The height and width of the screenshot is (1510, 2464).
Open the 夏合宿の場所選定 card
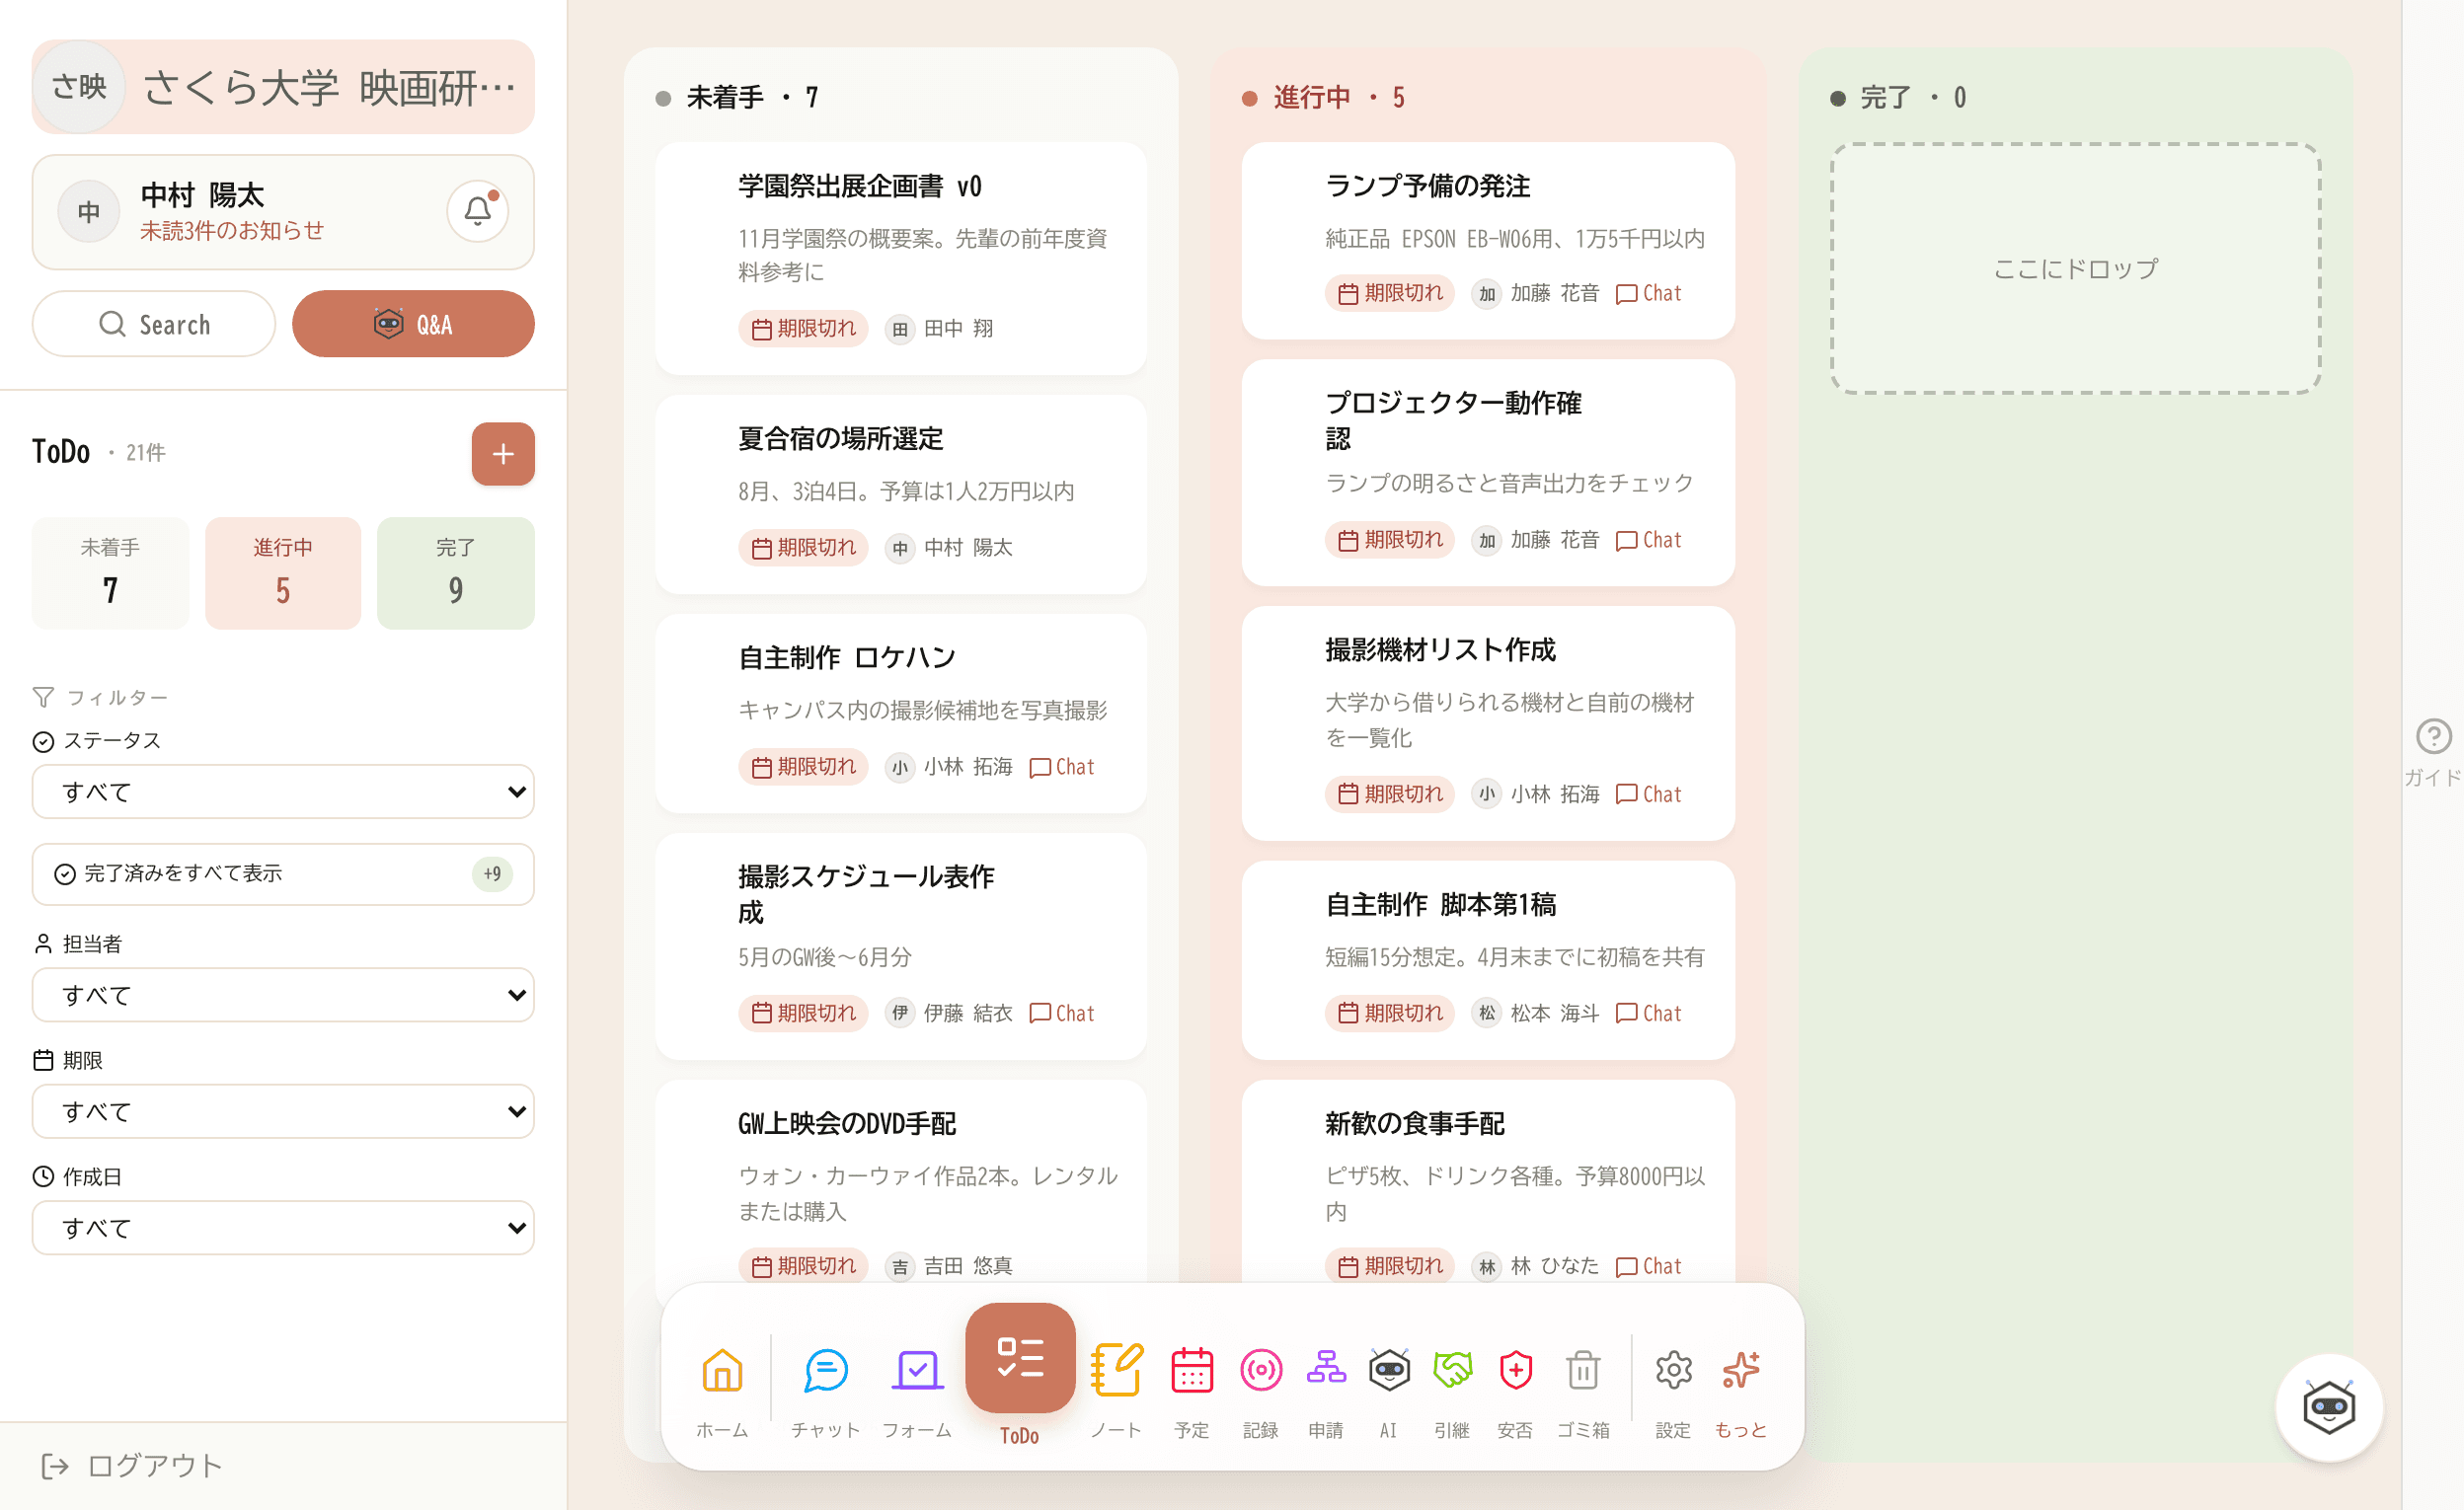coord(901,494)
